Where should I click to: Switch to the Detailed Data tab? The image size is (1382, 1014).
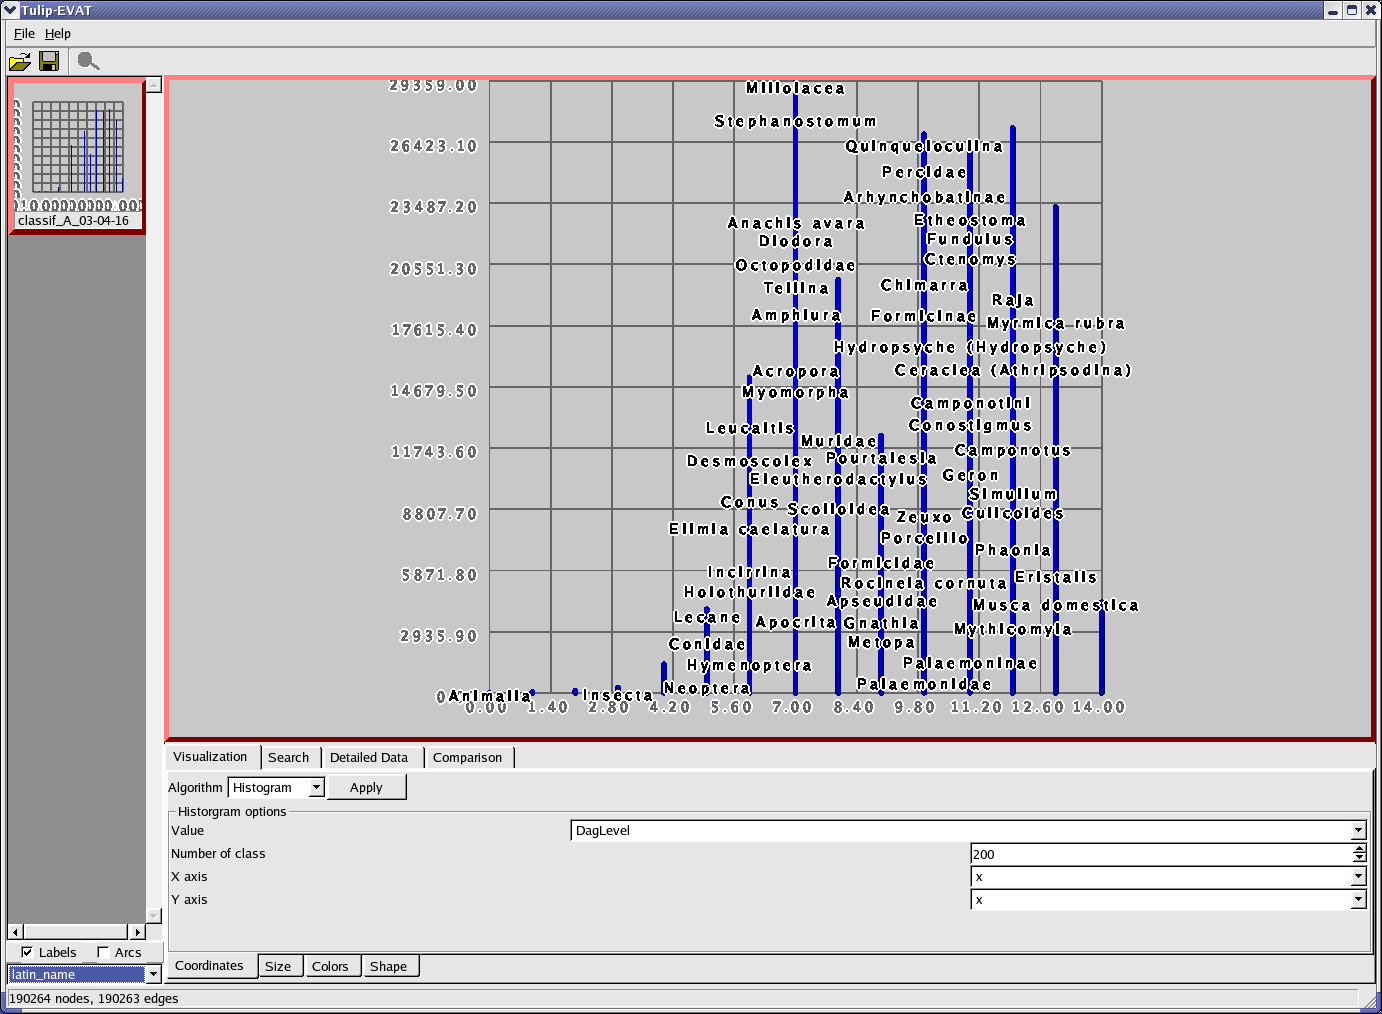[369, 758]
